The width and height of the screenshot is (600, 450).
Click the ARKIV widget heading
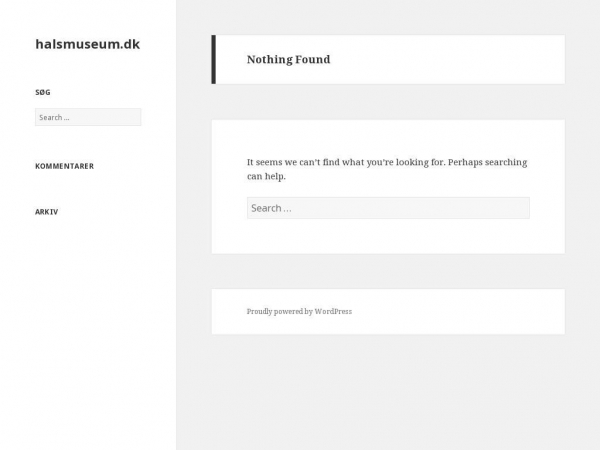click(x=47, y=212)
